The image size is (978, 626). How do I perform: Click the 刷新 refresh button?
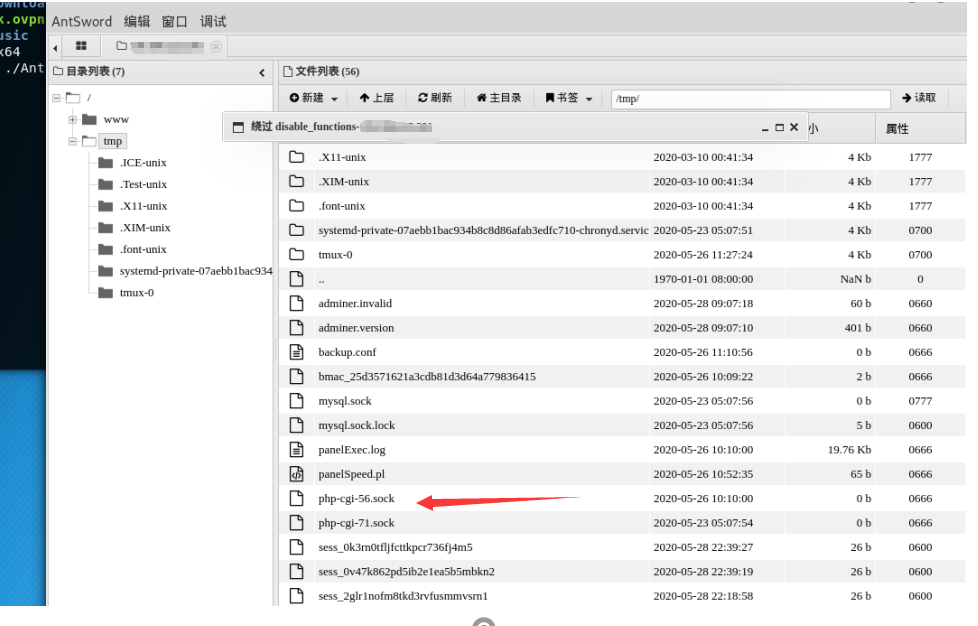coord(433,98)
